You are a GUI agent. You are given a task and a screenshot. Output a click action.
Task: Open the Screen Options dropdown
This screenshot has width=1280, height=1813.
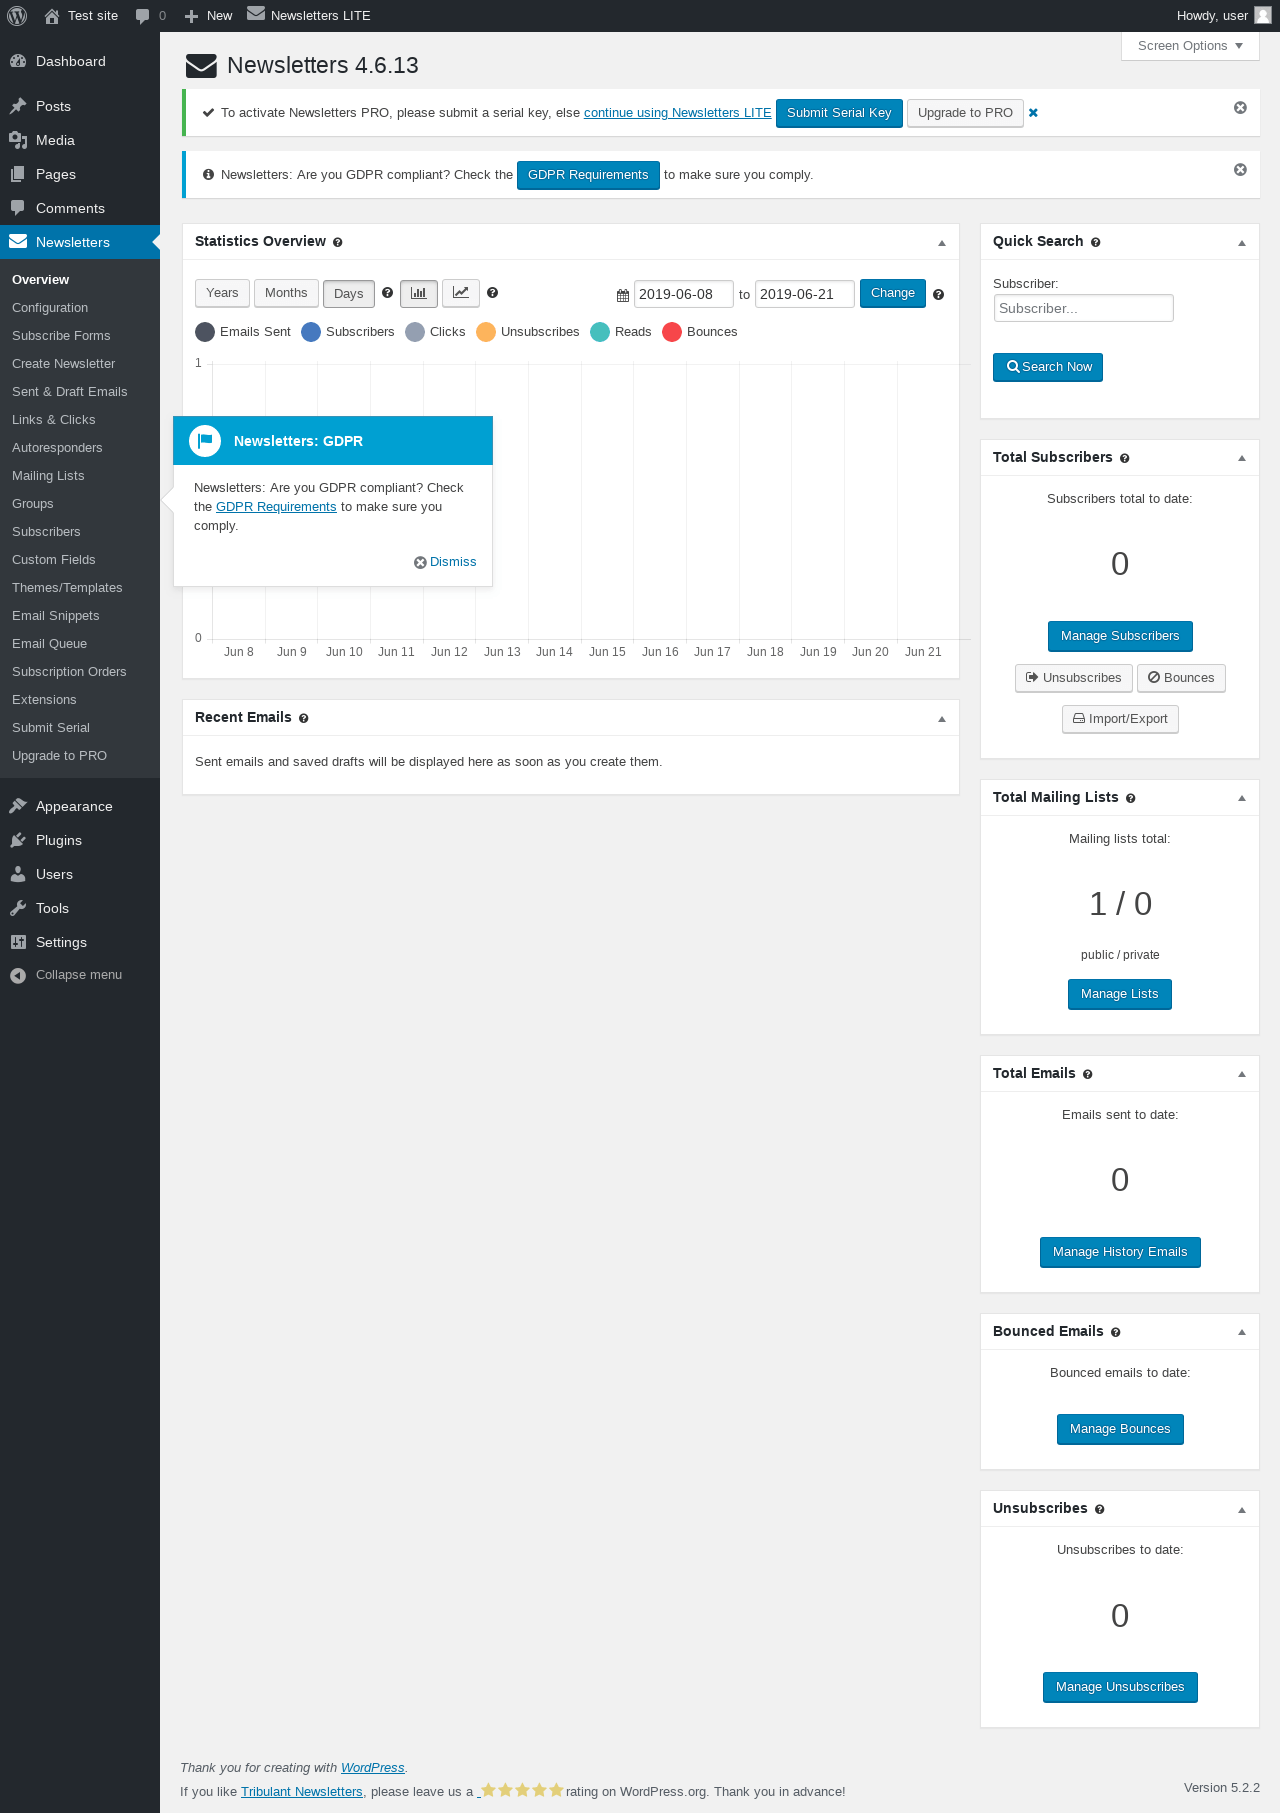tap(1190, 46)
